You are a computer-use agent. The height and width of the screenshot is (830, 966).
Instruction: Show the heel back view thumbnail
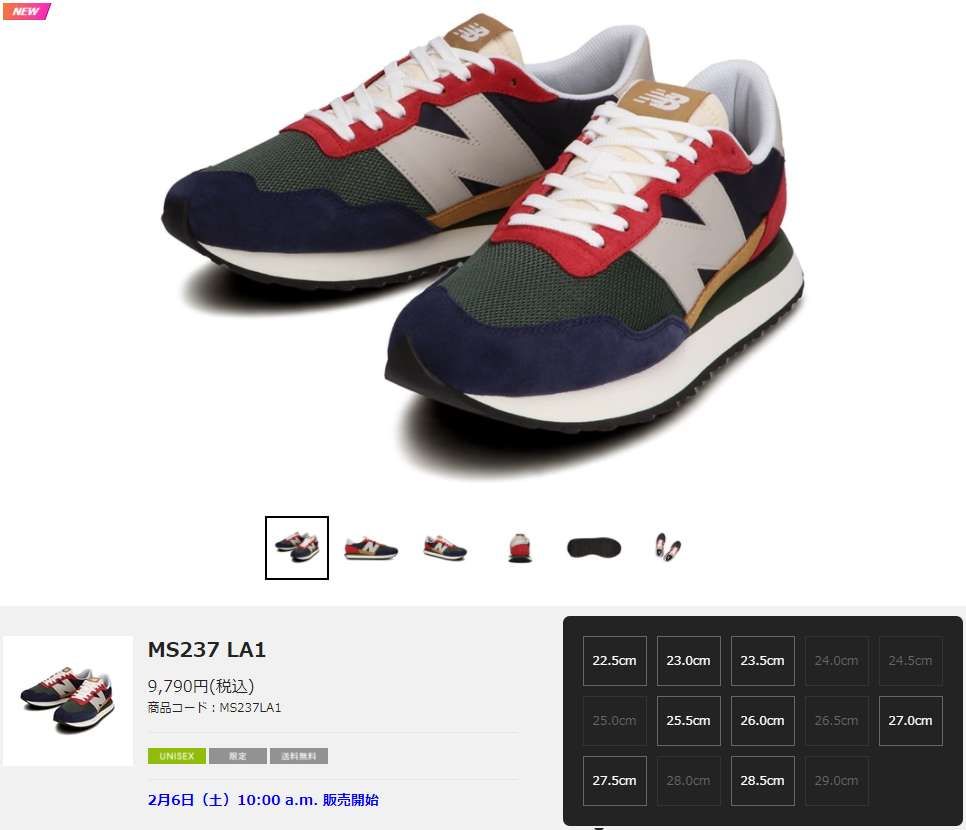[x=519, y=548]
